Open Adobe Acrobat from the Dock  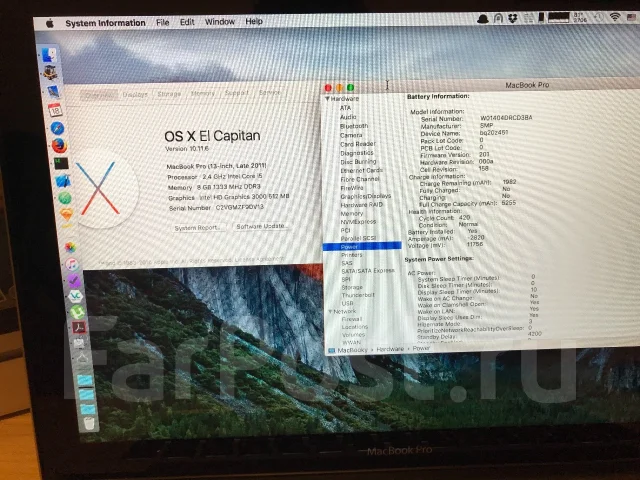click(x=79, y=327)
